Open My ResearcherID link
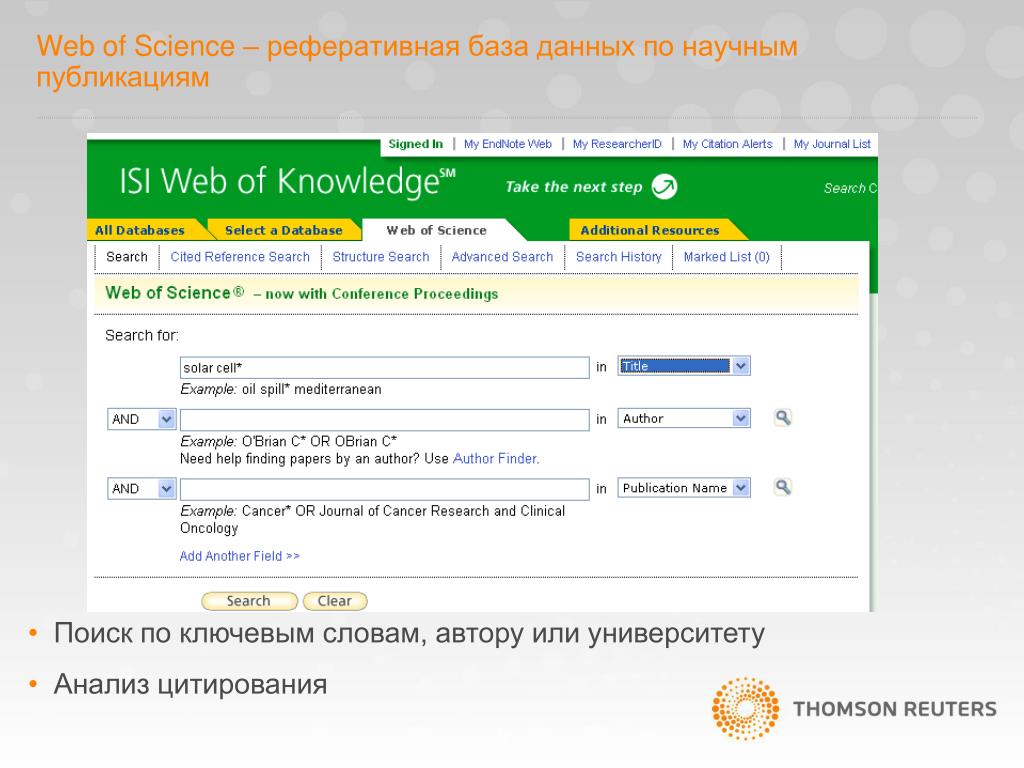This screenshot has width=1024, height=768. [x=617, y=144]
